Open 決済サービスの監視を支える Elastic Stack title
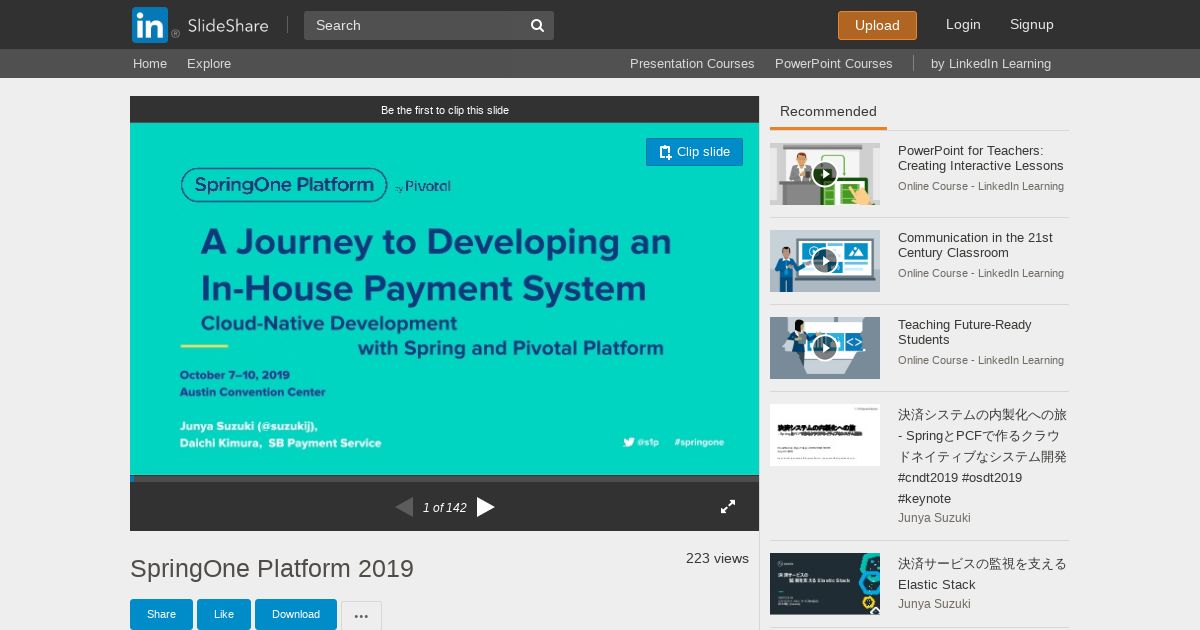This screenshot has height=630, width=1200. [x=982, y=574]
